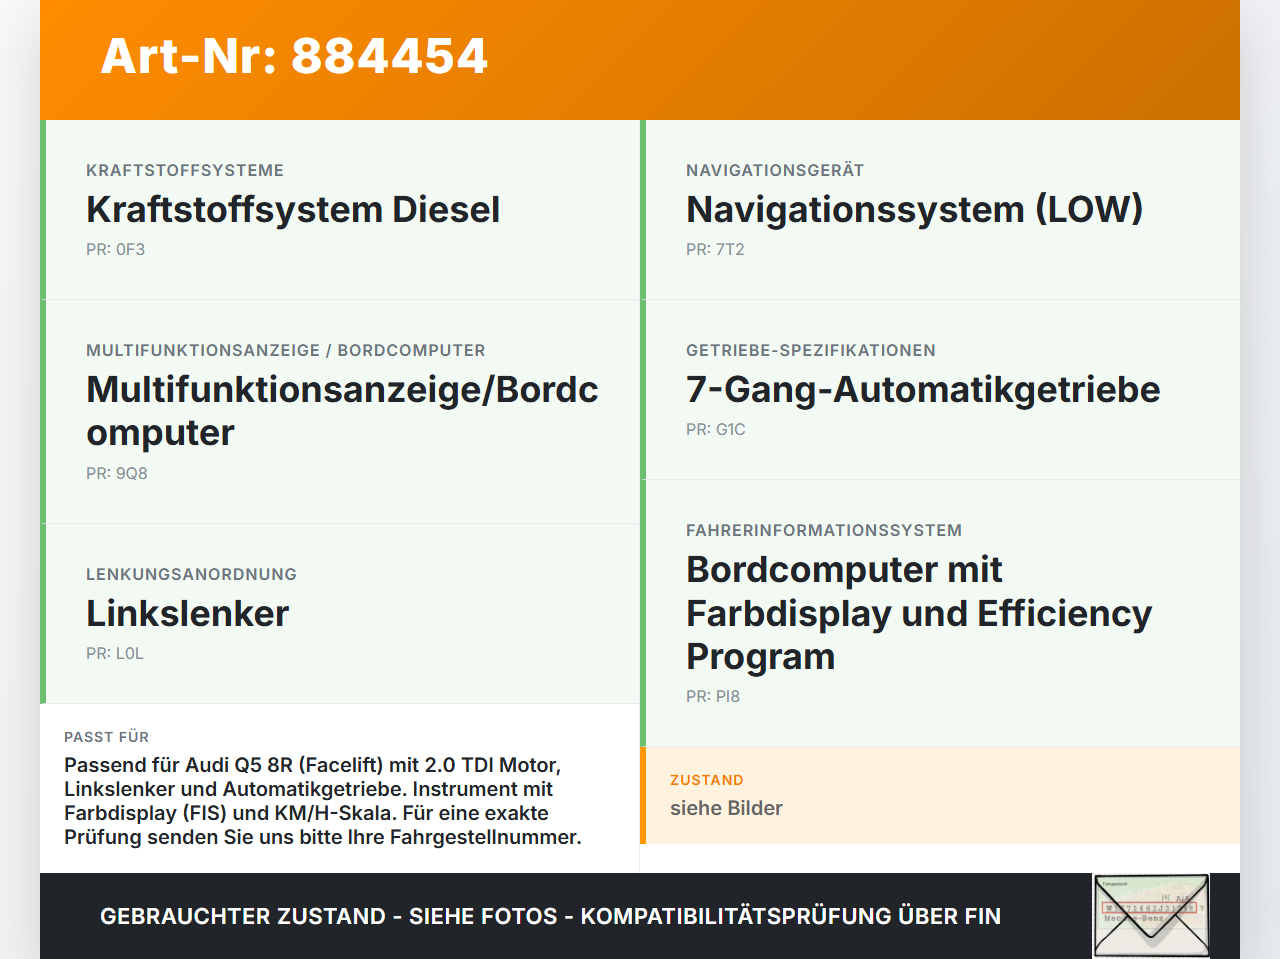The image size is (1280, 959).
Task: Select the 7-Gang-Automatikgetriebe title
Action: [x=923, y=389]
